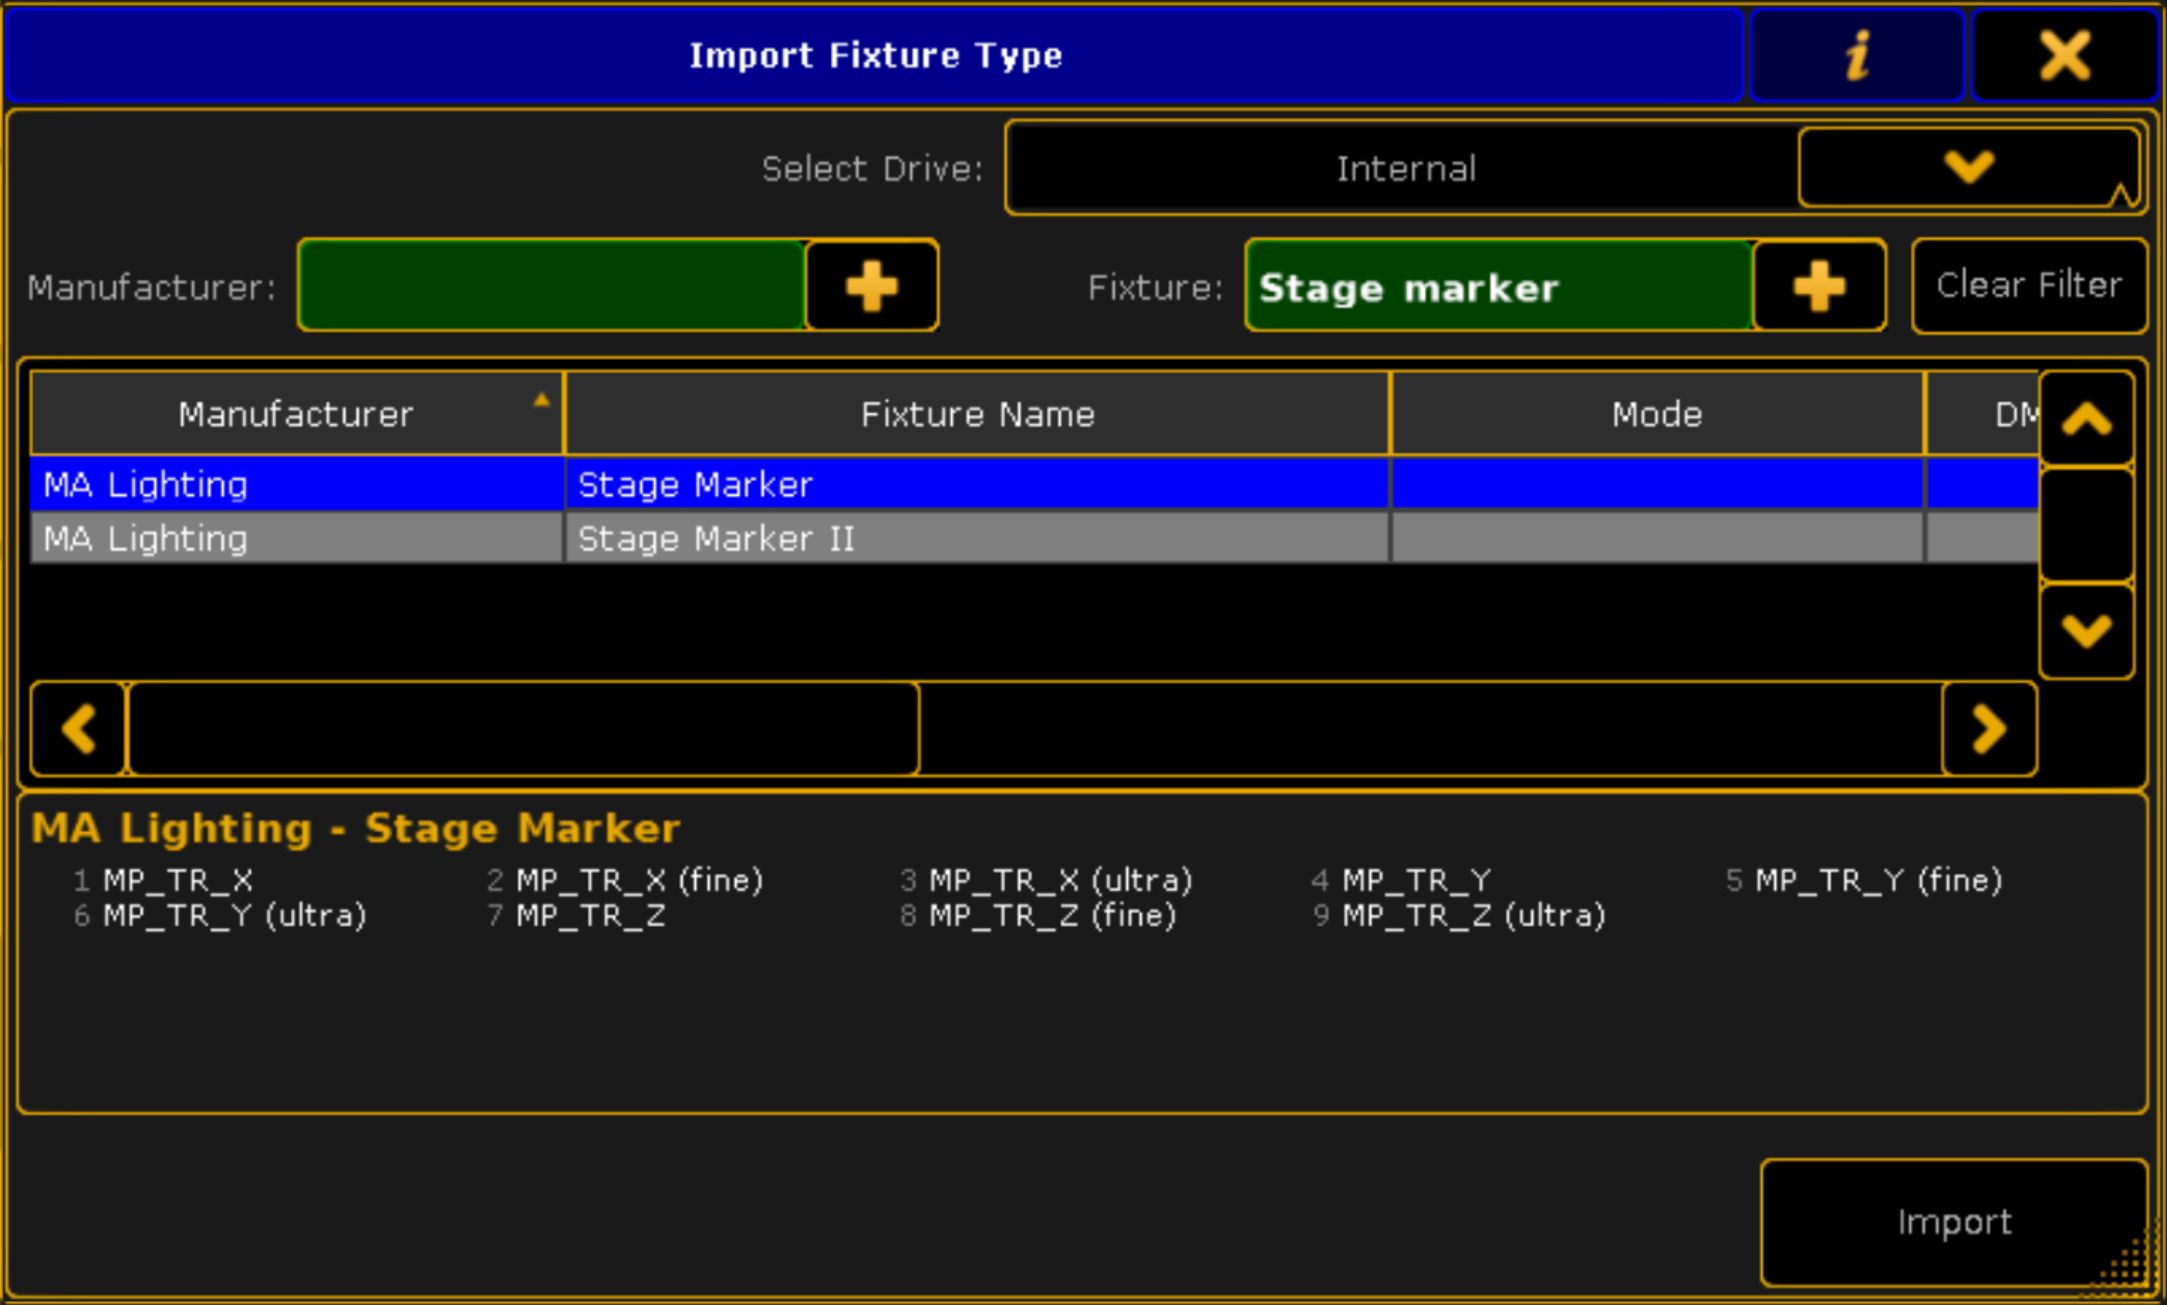Open the info help icon
Viewport: 2167px width, 1305px height.
1857,55
